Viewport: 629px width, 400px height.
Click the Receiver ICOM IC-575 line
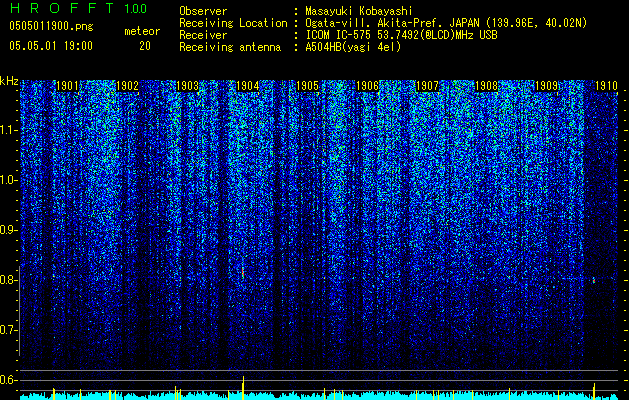401,35
